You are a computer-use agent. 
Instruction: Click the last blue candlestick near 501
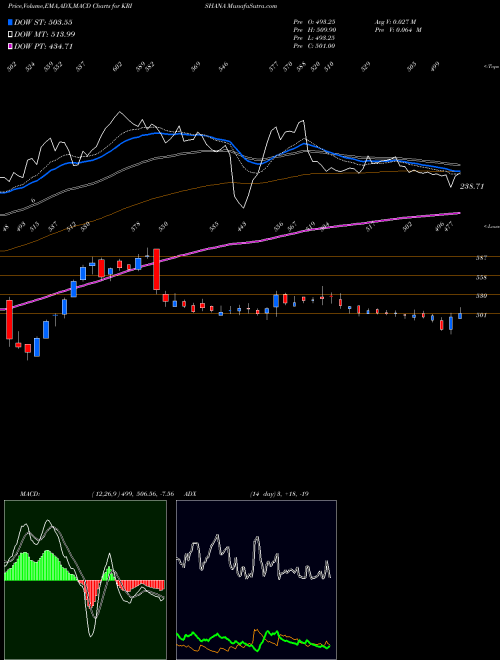[x=460, y=316]
